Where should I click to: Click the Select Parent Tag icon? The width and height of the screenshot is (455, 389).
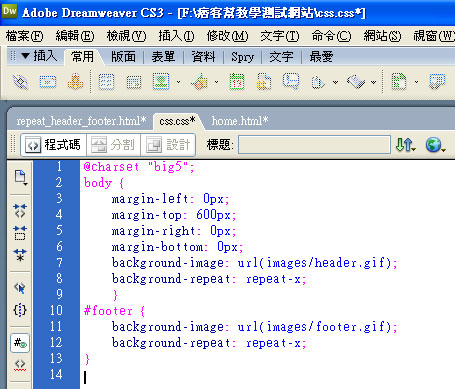pos(20,288)
